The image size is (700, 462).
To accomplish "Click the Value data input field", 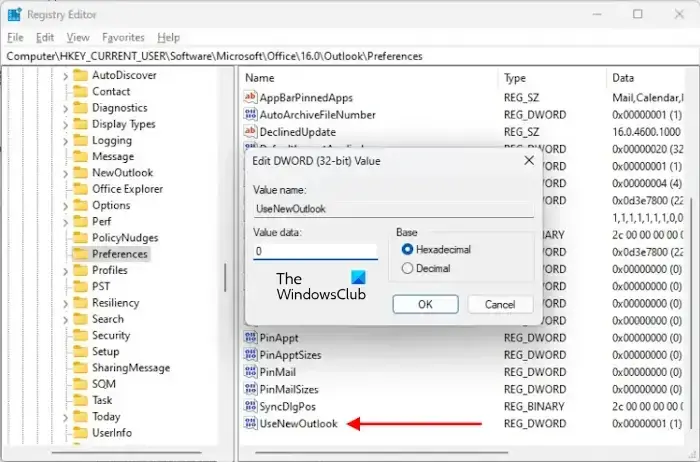I will pos(314,252).
